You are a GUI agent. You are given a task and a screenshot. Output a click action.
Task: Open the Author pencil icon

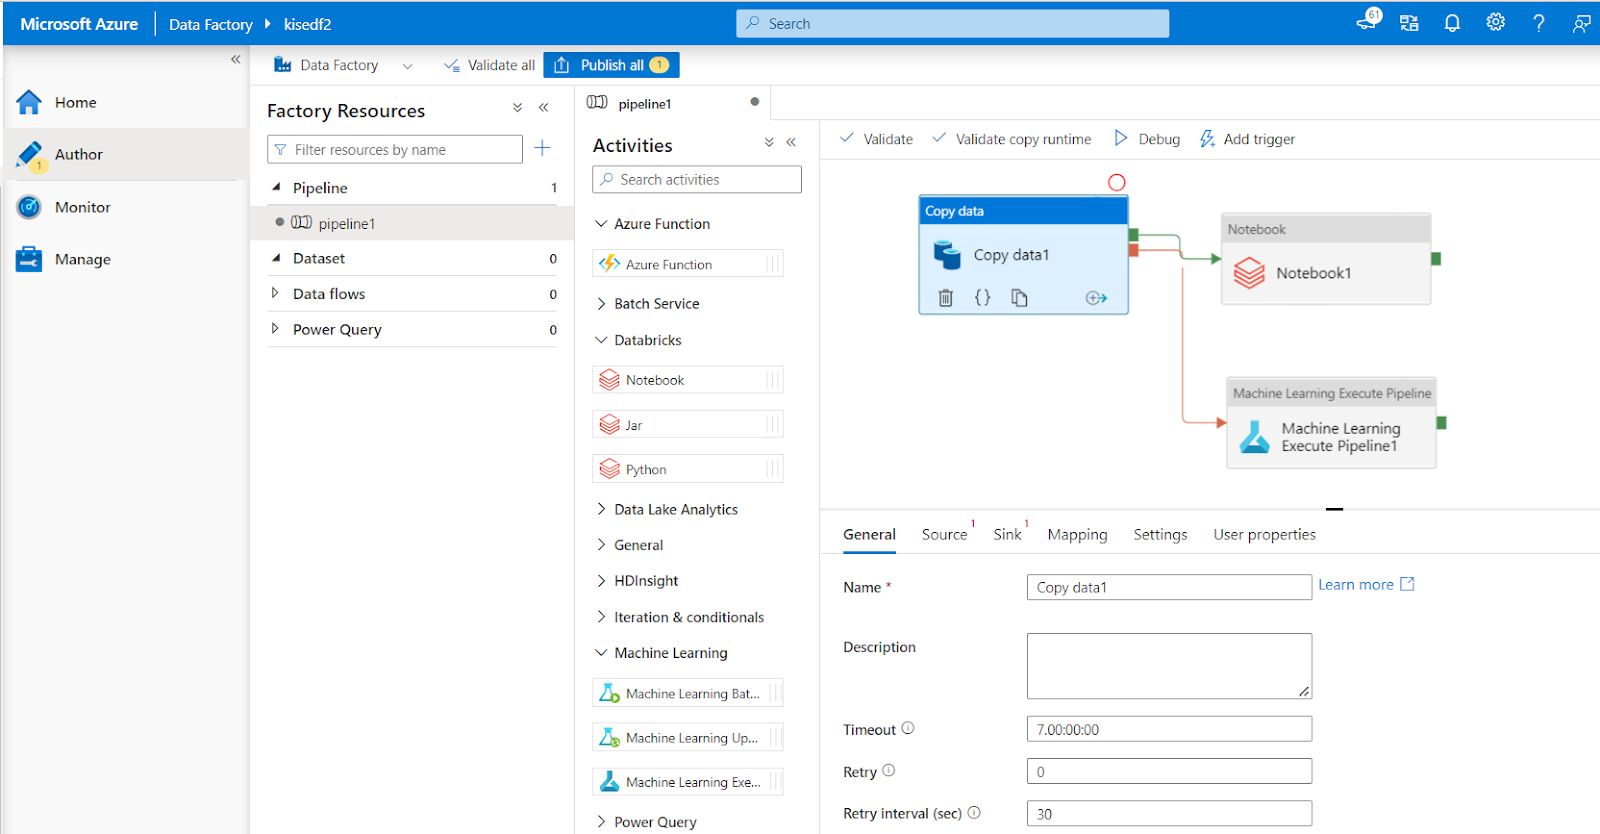[x=30, y=155]
